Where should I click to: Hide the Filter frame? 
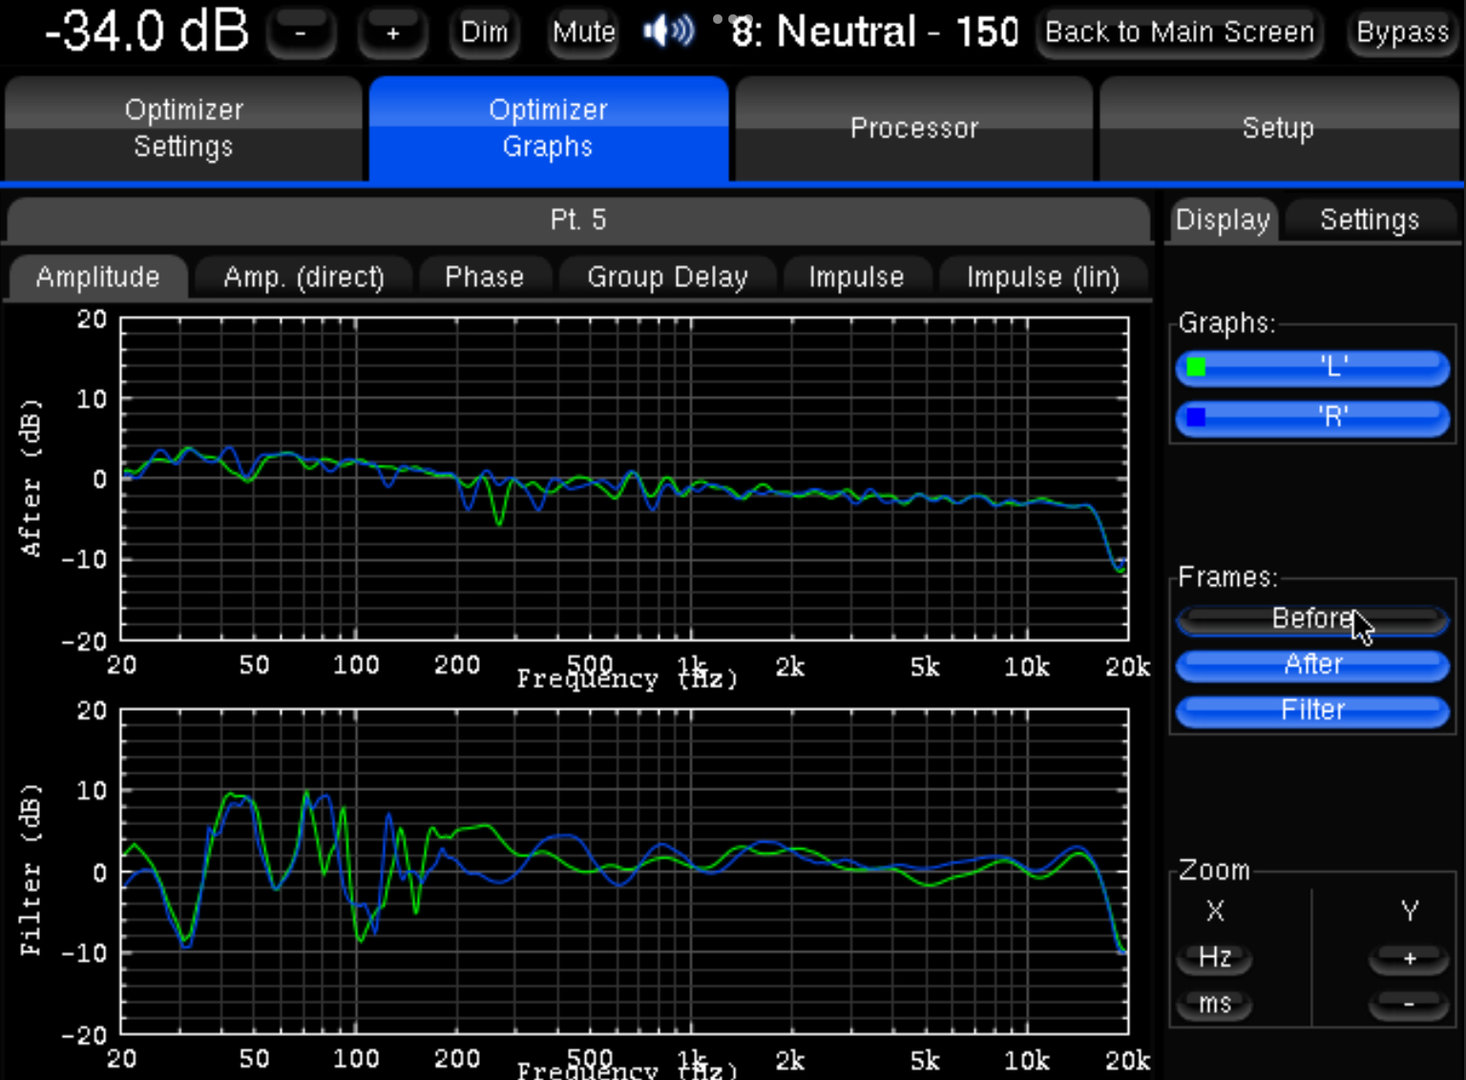[1312, 710]
